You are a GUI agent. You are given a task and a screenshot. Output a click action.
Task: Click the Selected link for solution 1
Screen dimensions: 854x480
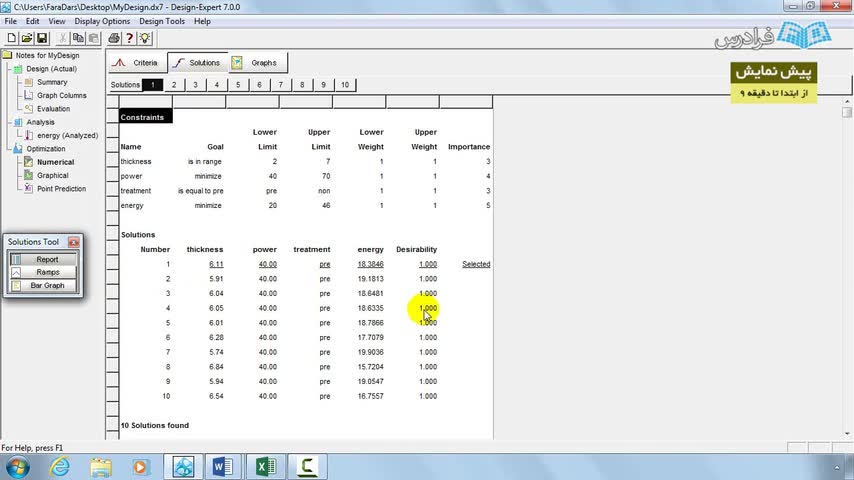click(476, 264)
